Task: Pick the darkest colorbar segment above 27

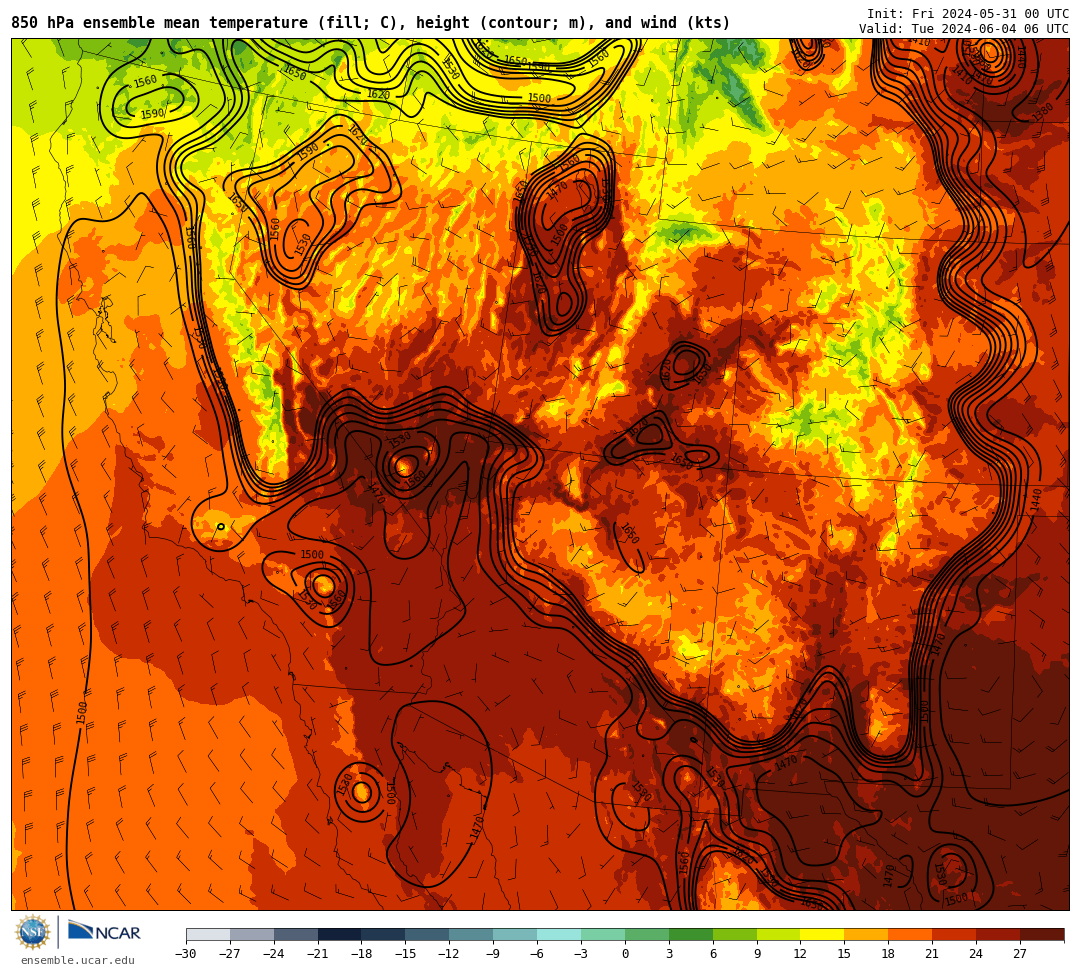Action: pyautogui.click(x=1042, y=934)
